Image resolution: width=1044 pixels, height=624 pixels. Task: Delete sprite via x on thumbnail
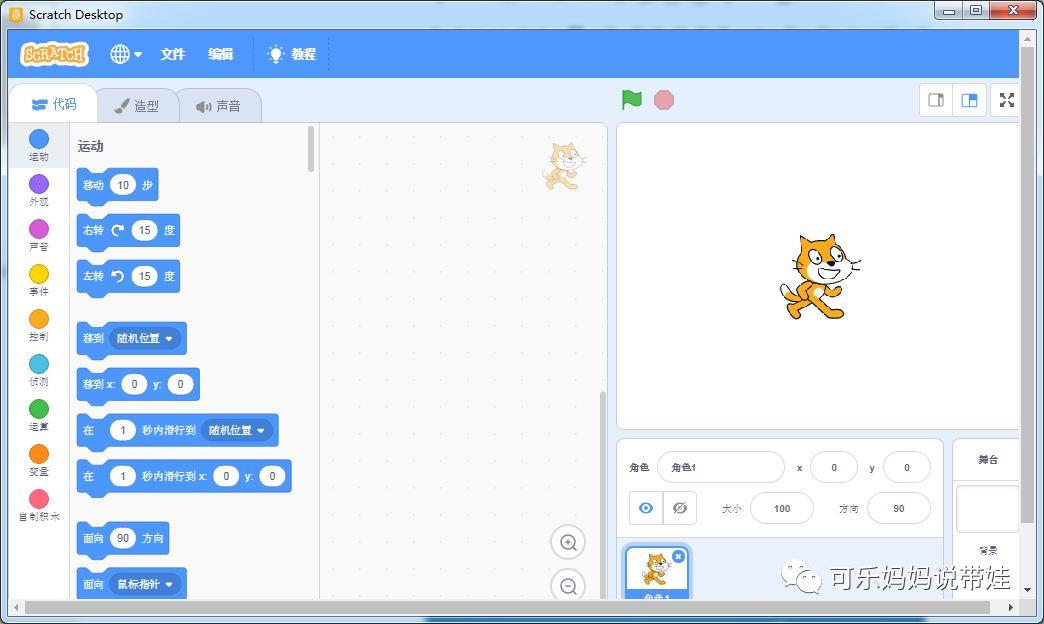(678, 556)
